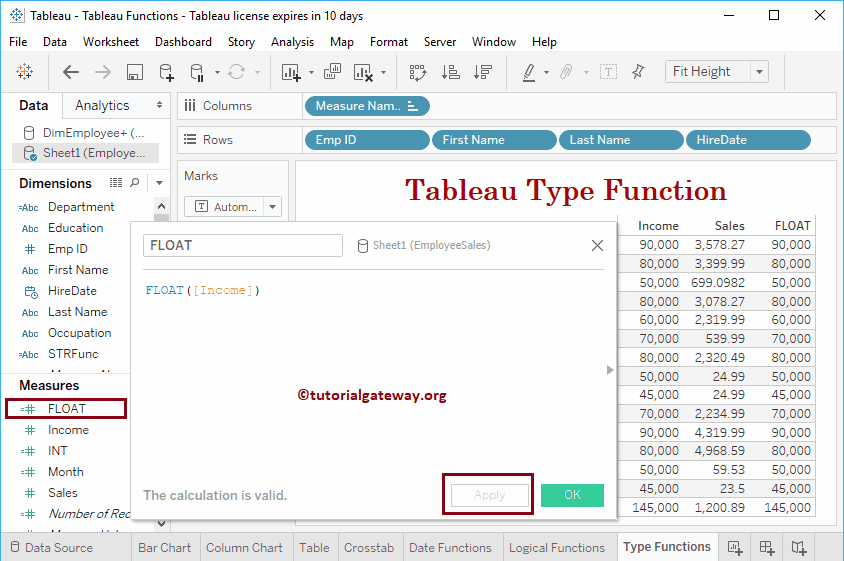The image size is (844, 561).
Task: Click the calculation name field FLOAT
Action: [243, 246]
